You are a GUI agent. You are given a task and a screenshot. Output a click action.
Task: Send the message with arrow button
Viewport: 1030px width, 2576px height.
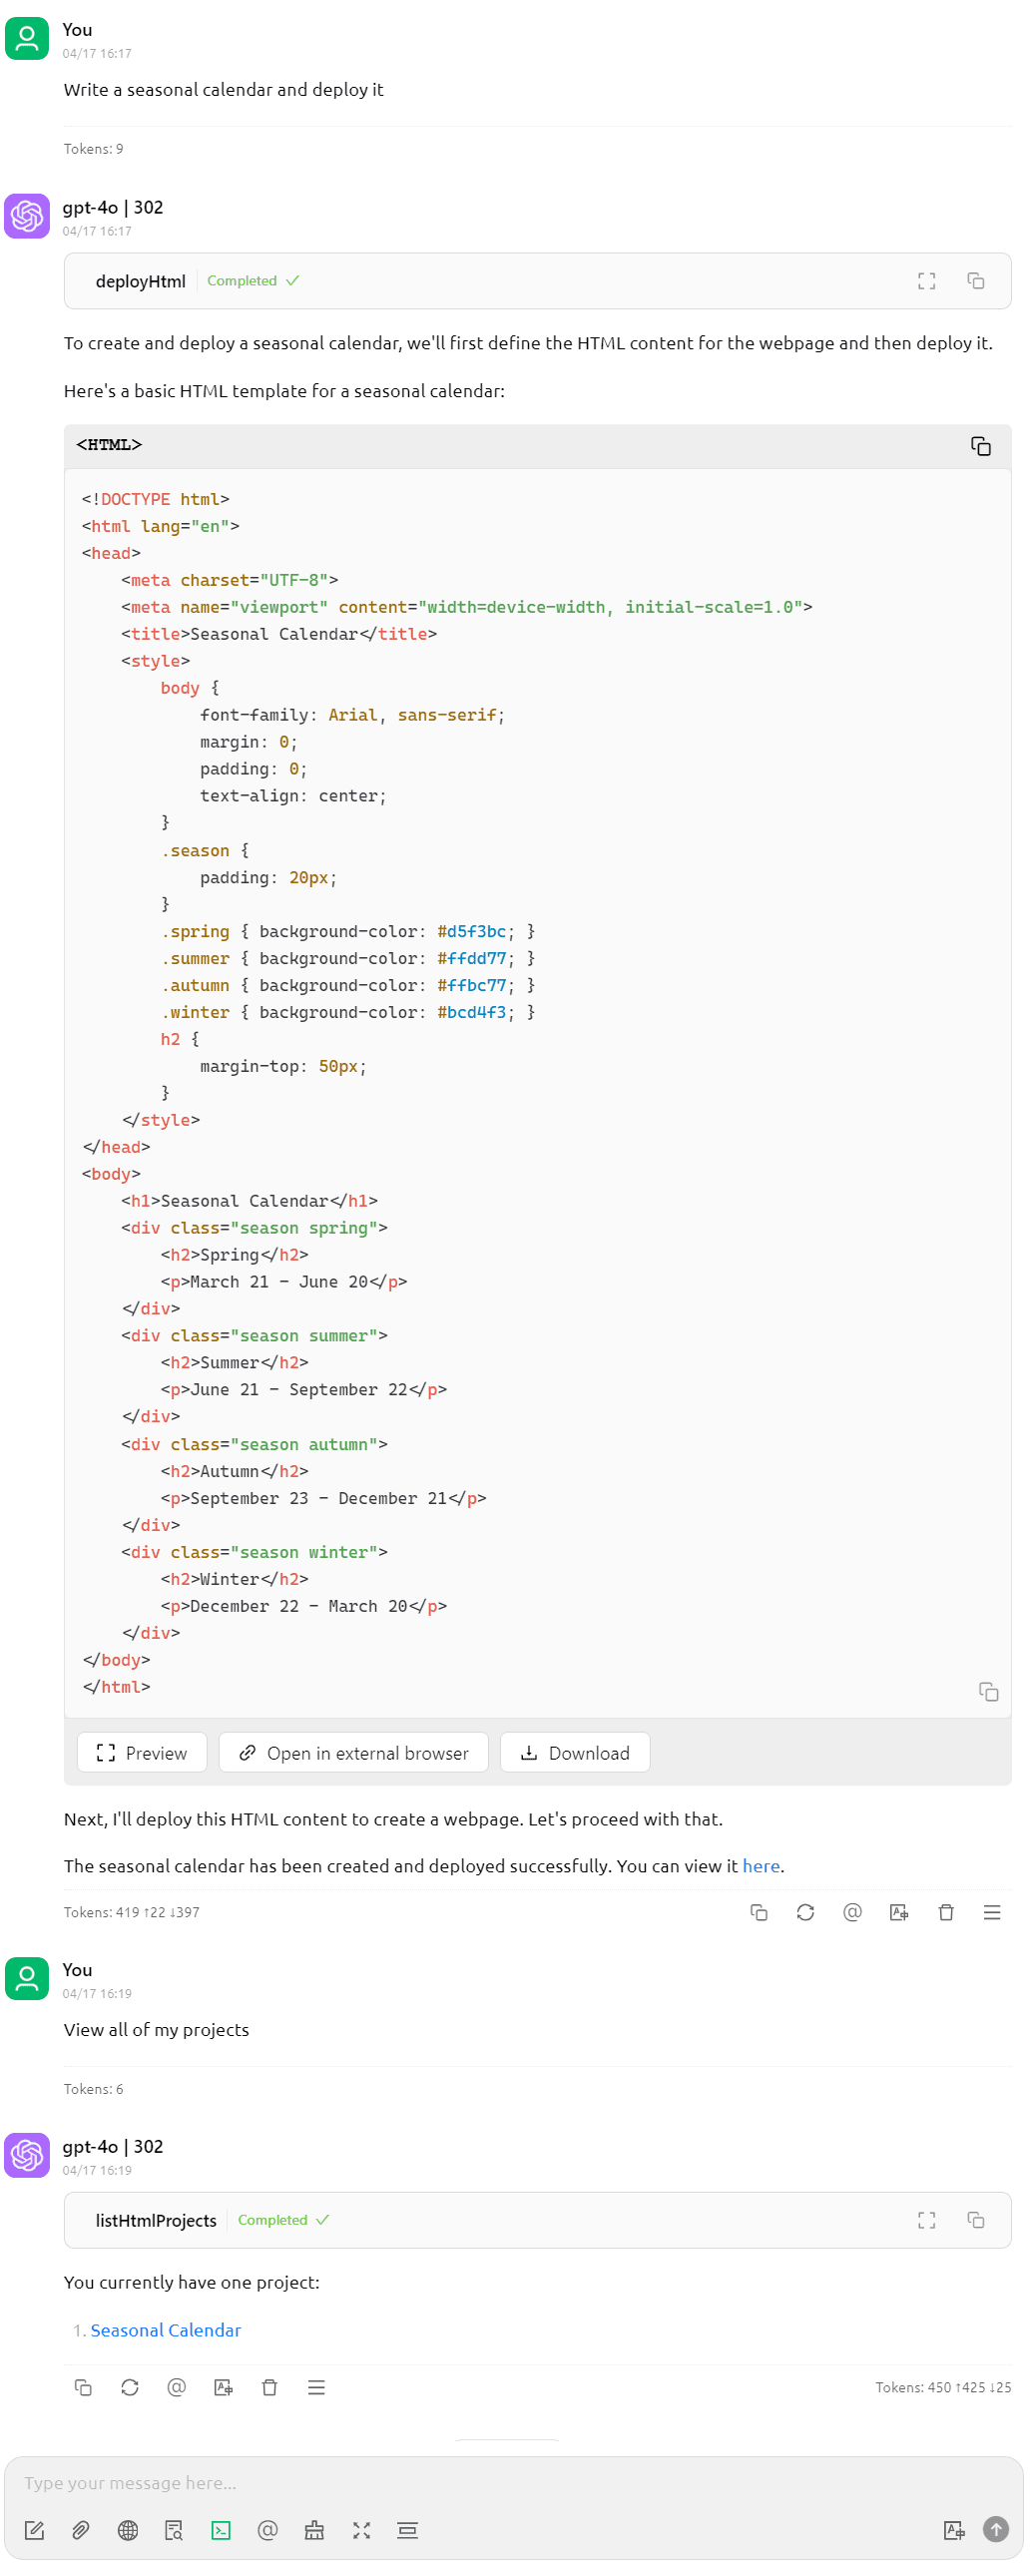click(x=995, y=2530)
